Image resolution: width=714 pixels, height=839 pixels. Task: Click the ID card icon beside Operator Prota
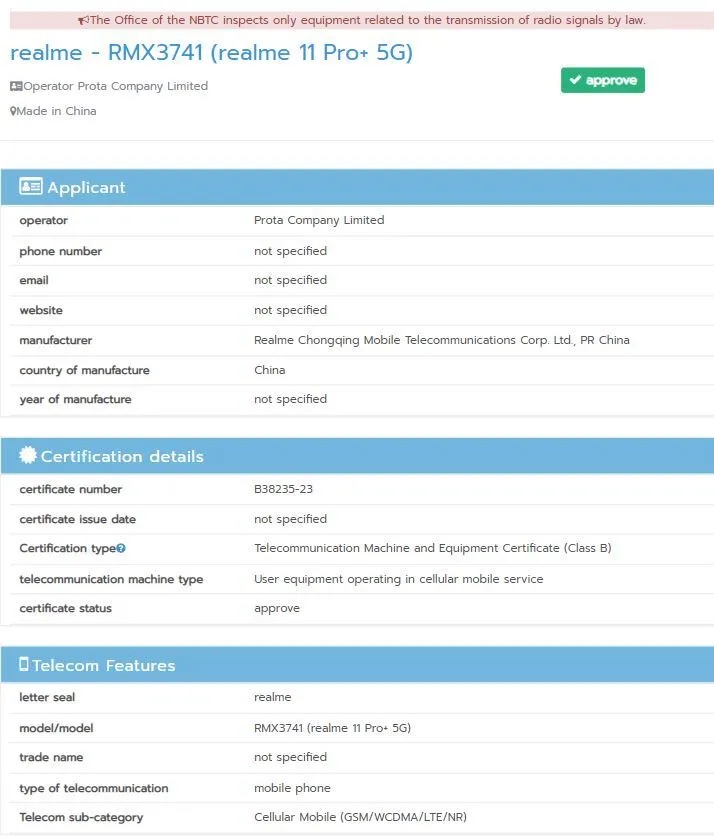pyautogui.click(x=16, y=87)
